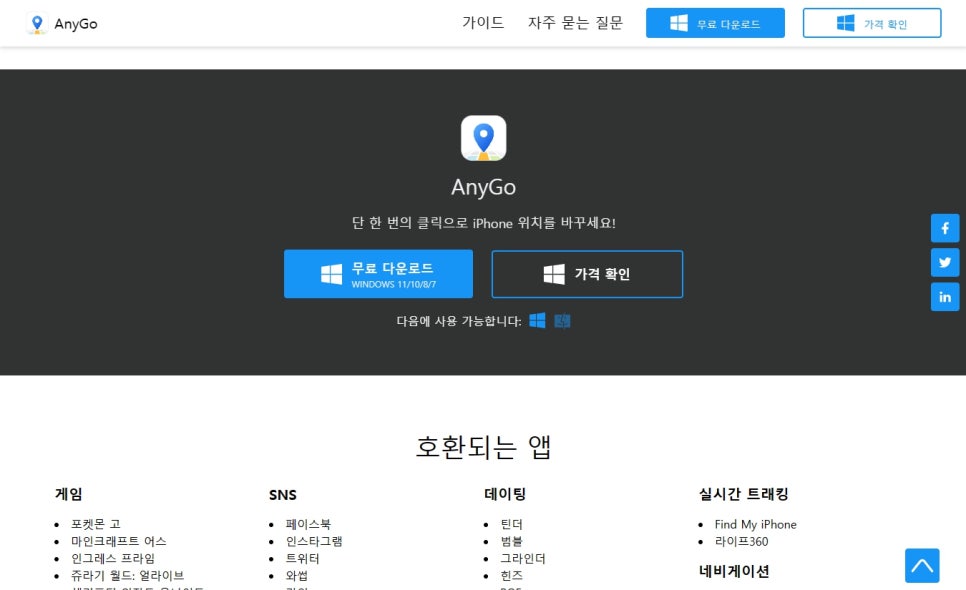The height and width of the screenshot is (590, 966).
Task: Click the 게임 category heading
Action: coord(68,494)
